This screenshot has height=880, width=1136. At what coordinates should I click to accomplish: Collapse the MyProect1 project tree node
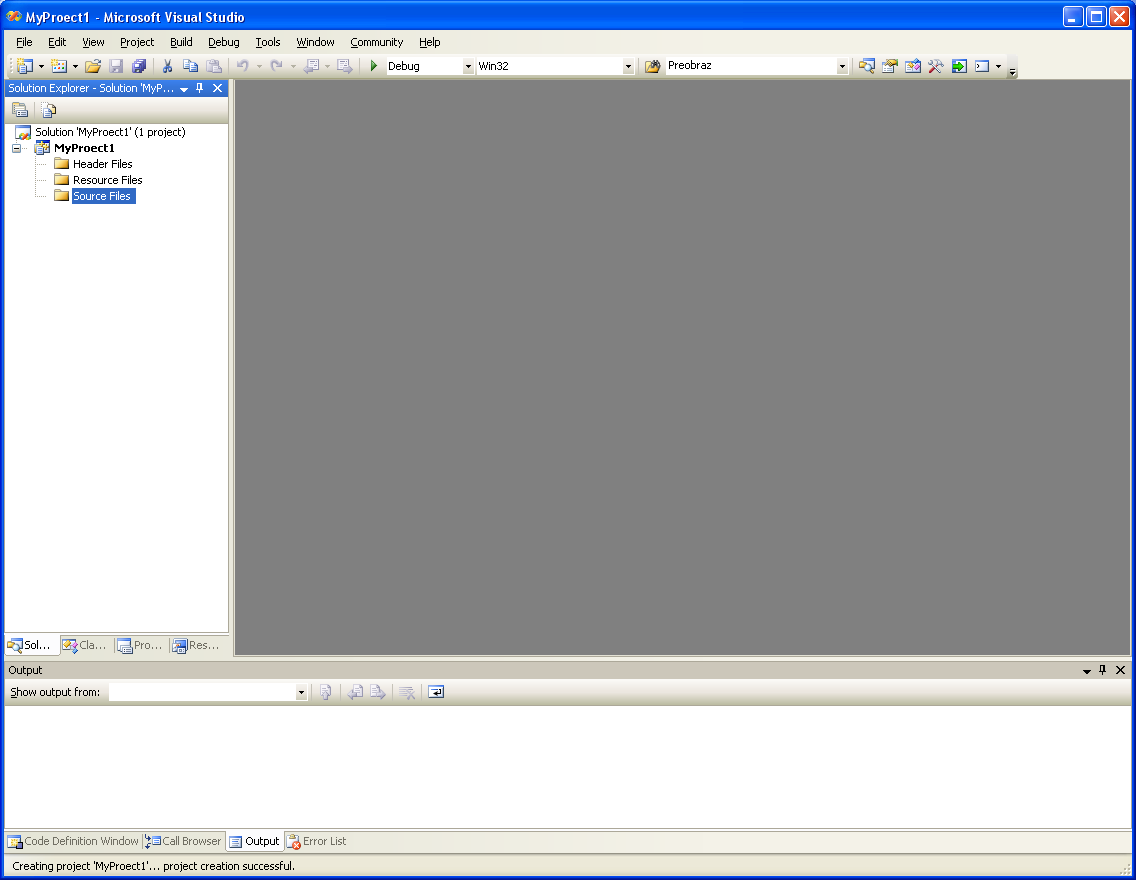click(16, 148)
